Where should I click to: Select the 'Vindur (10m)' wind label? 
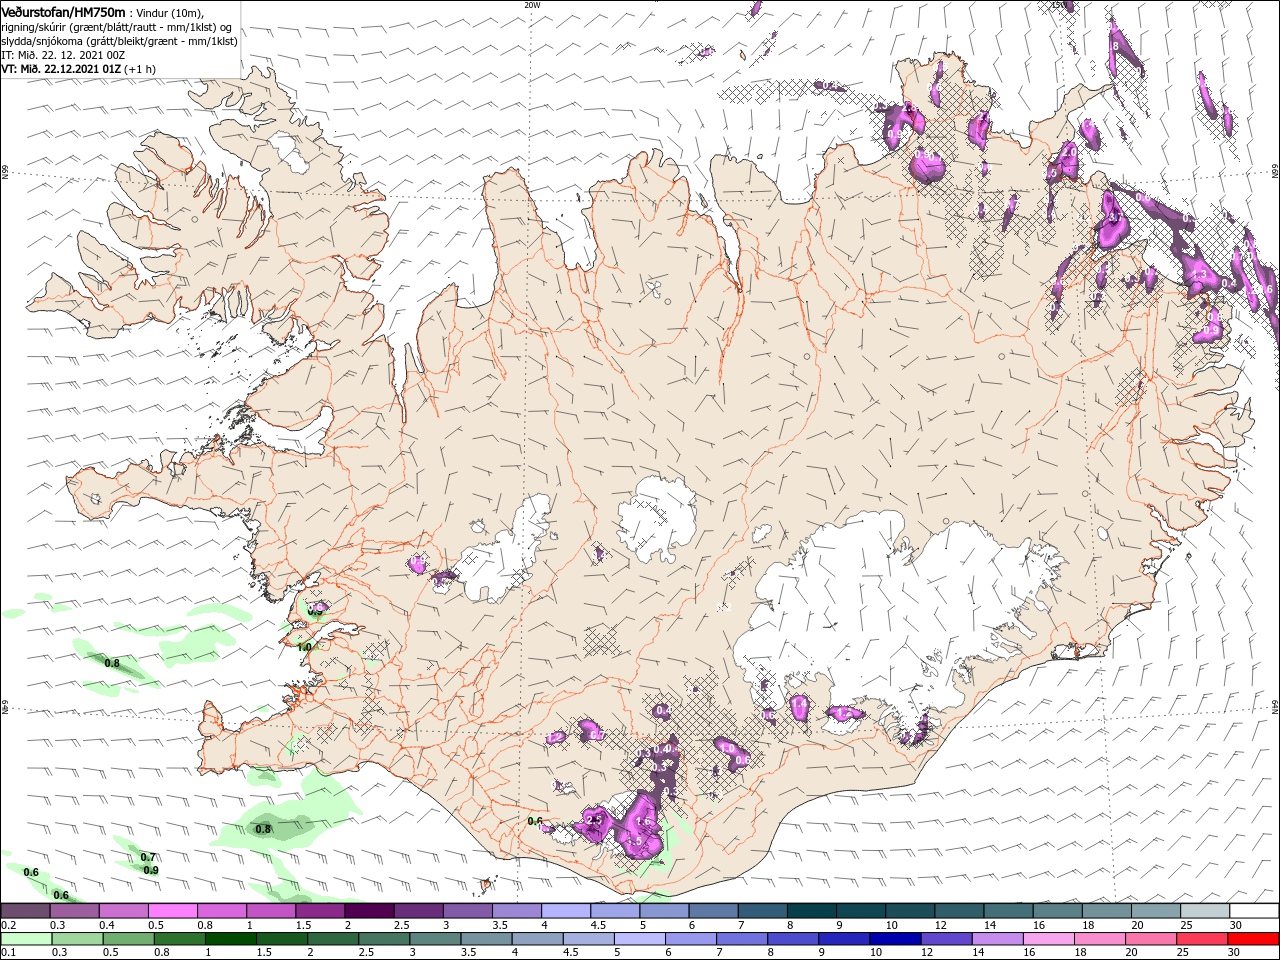169,12
